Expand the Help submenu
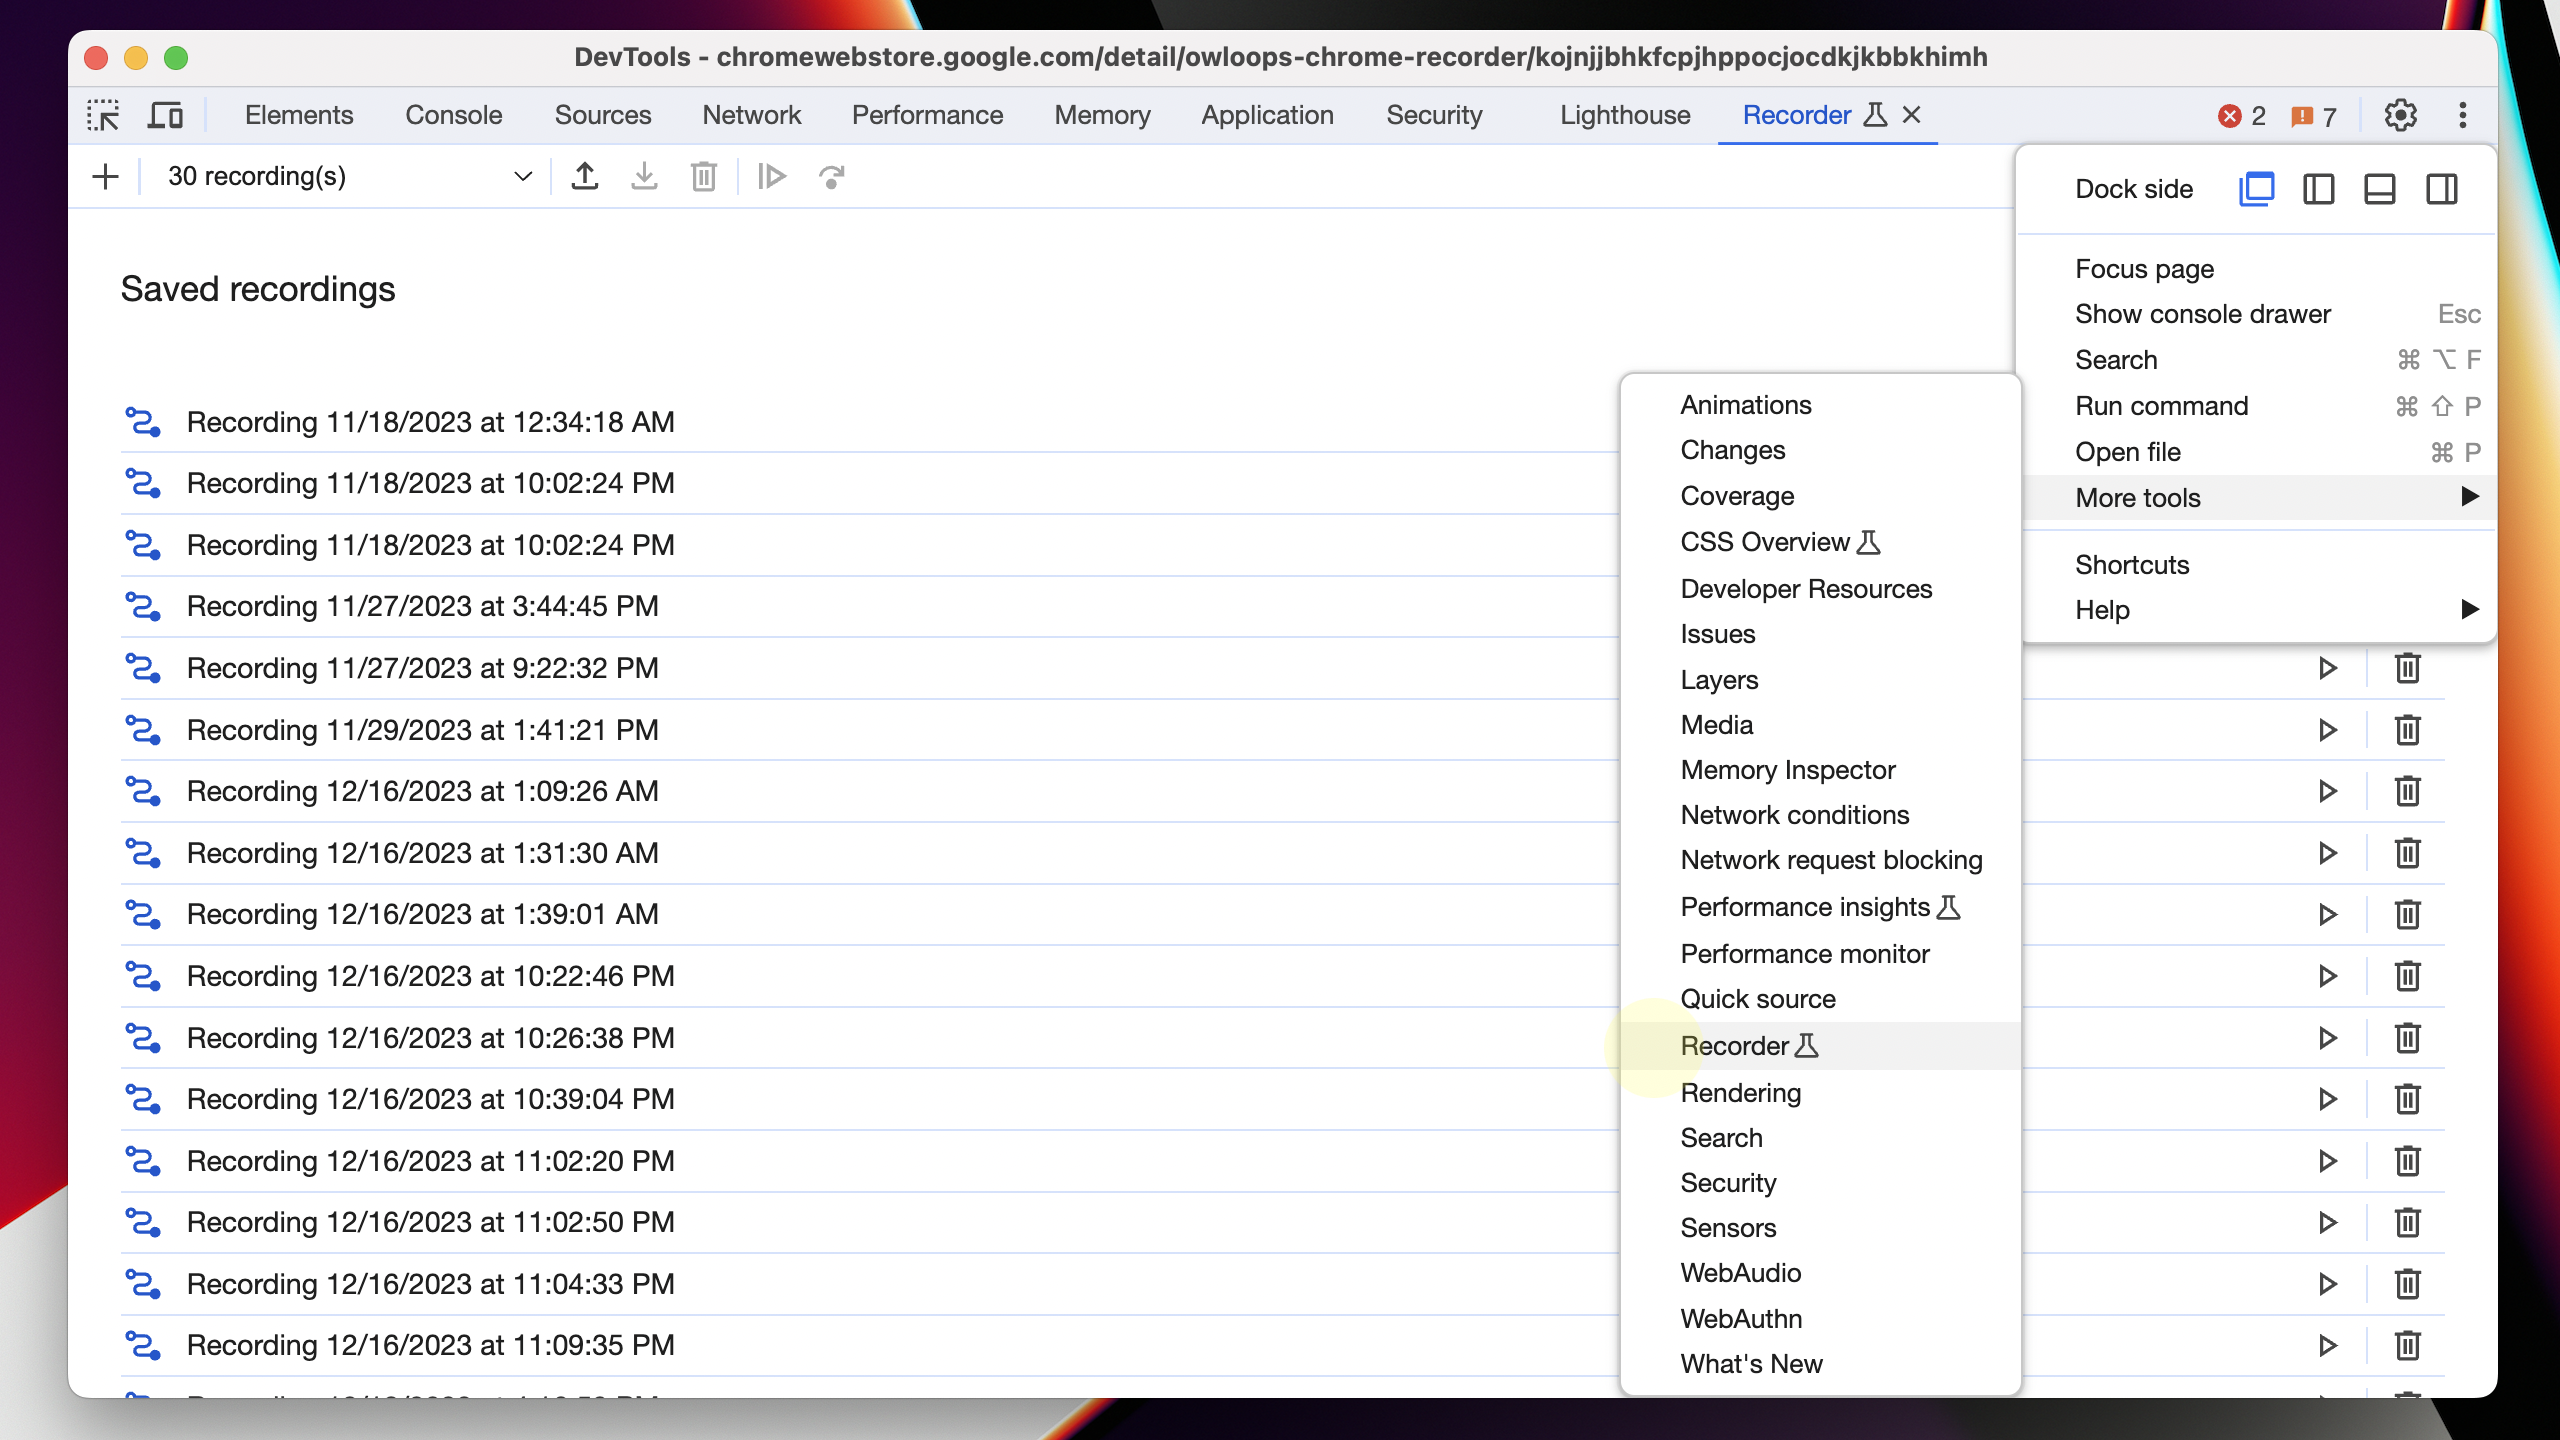Image resolution: width=2560 pixels, height=1440 pixels. [2258, 610]
